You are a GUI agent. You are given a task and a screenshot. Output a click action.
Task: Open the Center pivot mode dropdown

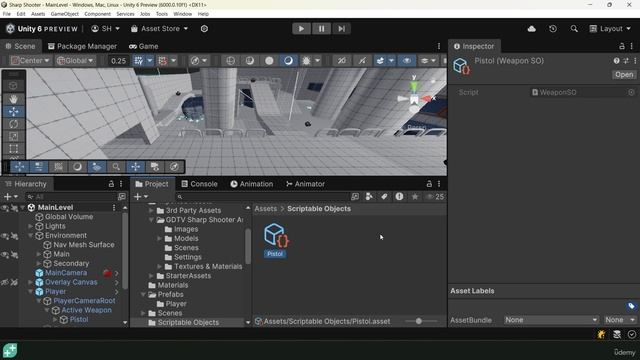coord(30,61)
